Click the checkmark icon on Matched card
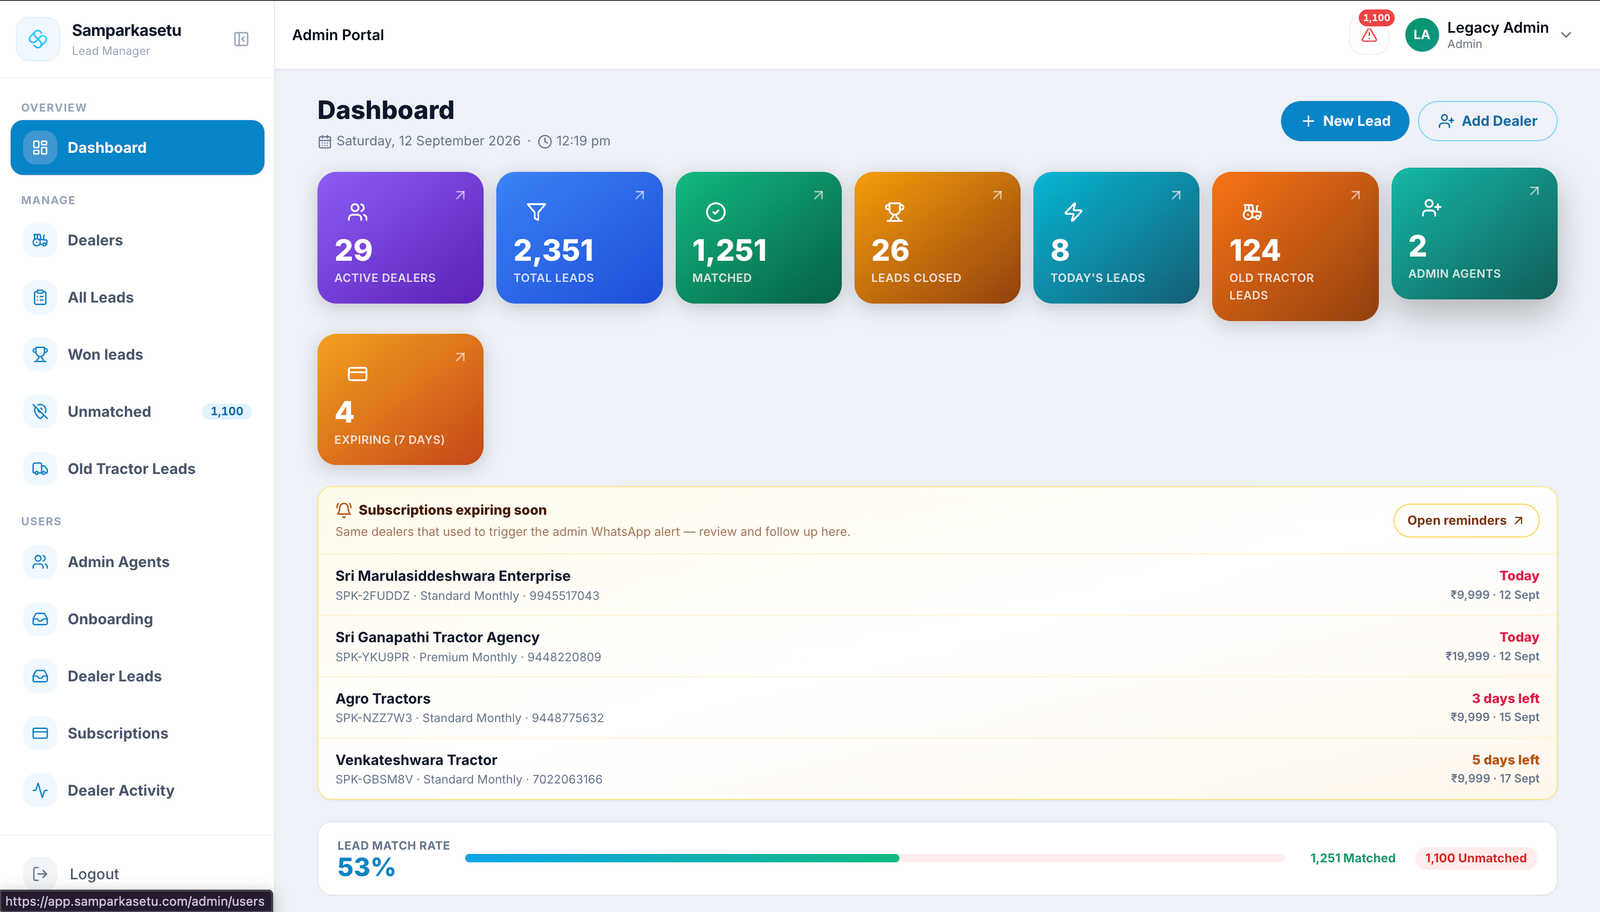 [715, 212]
